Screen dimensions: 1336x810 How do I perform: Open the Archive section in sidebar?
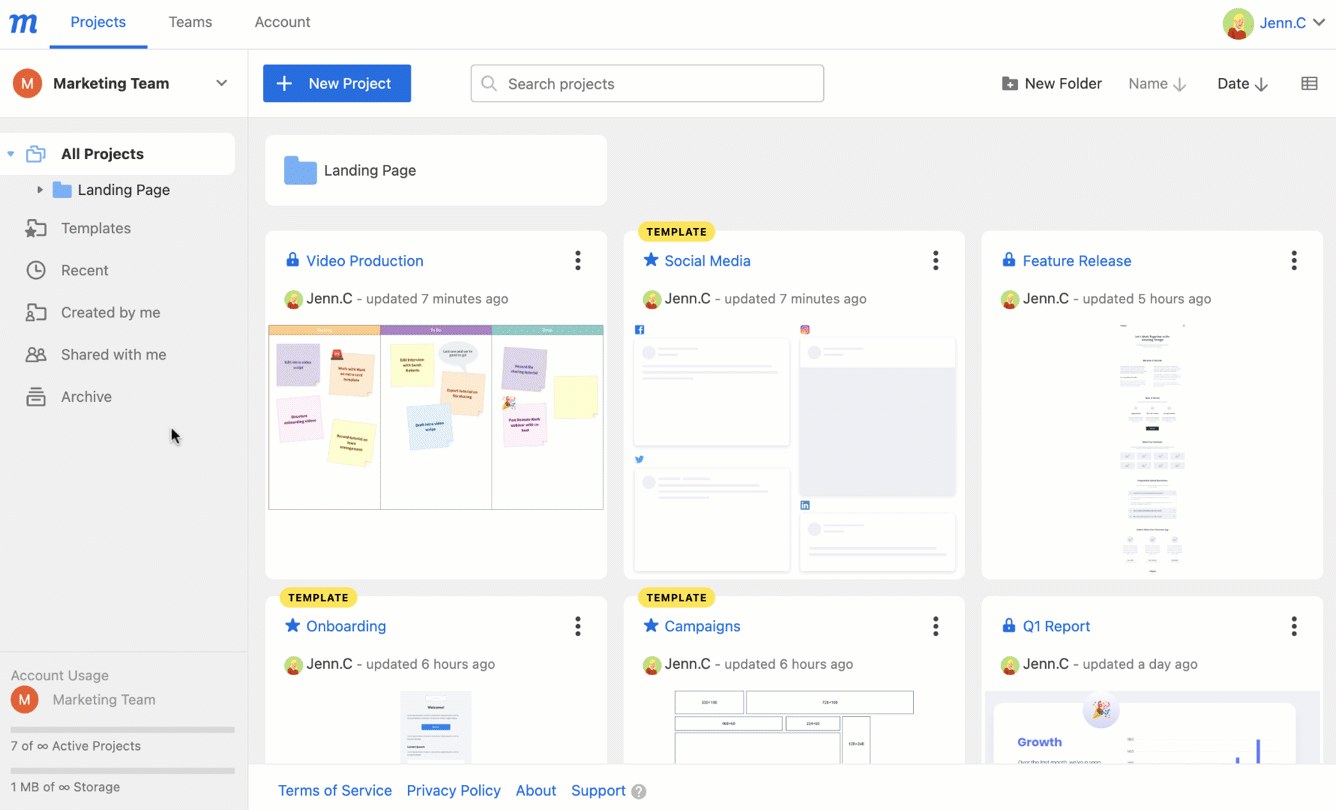(x=86, y=397)
